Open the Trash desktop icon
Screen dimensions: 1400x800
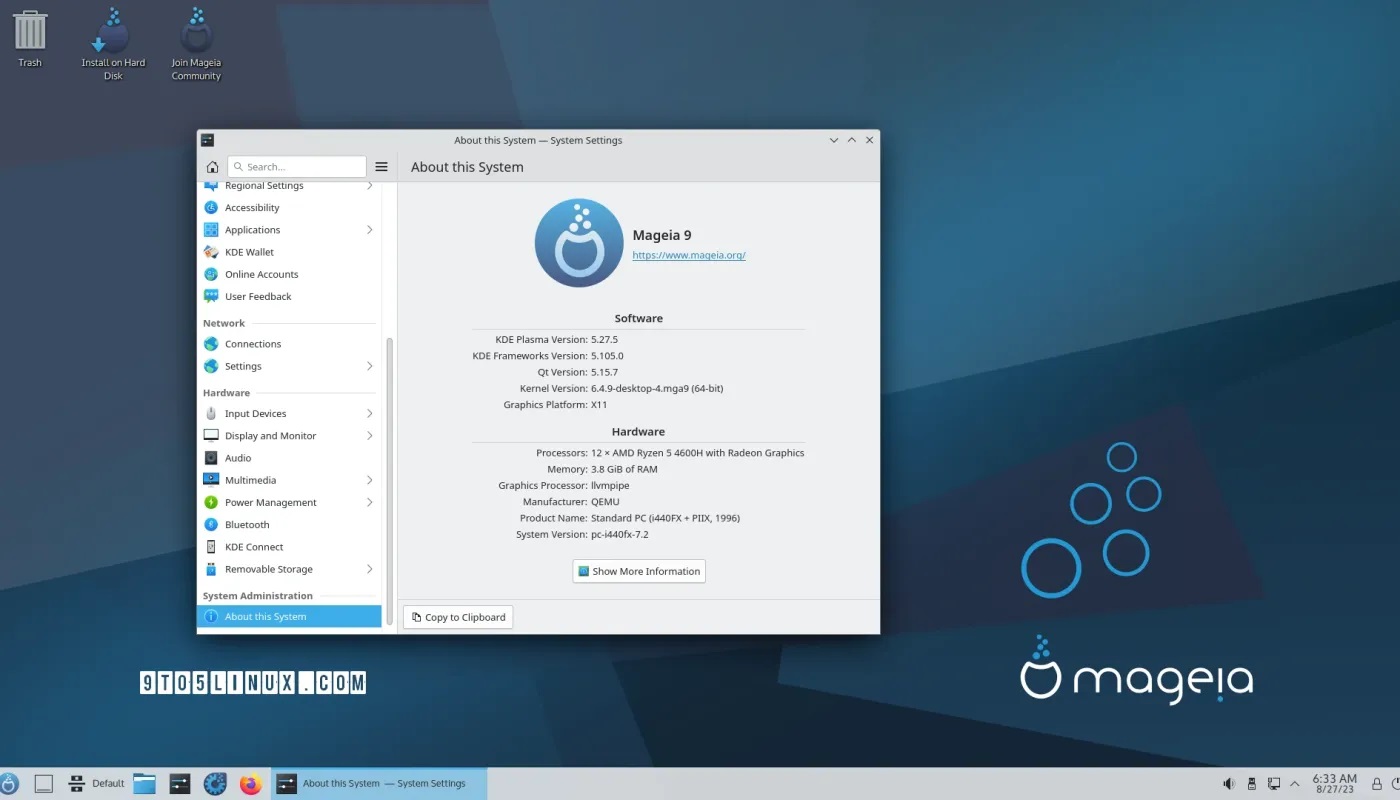30,38
